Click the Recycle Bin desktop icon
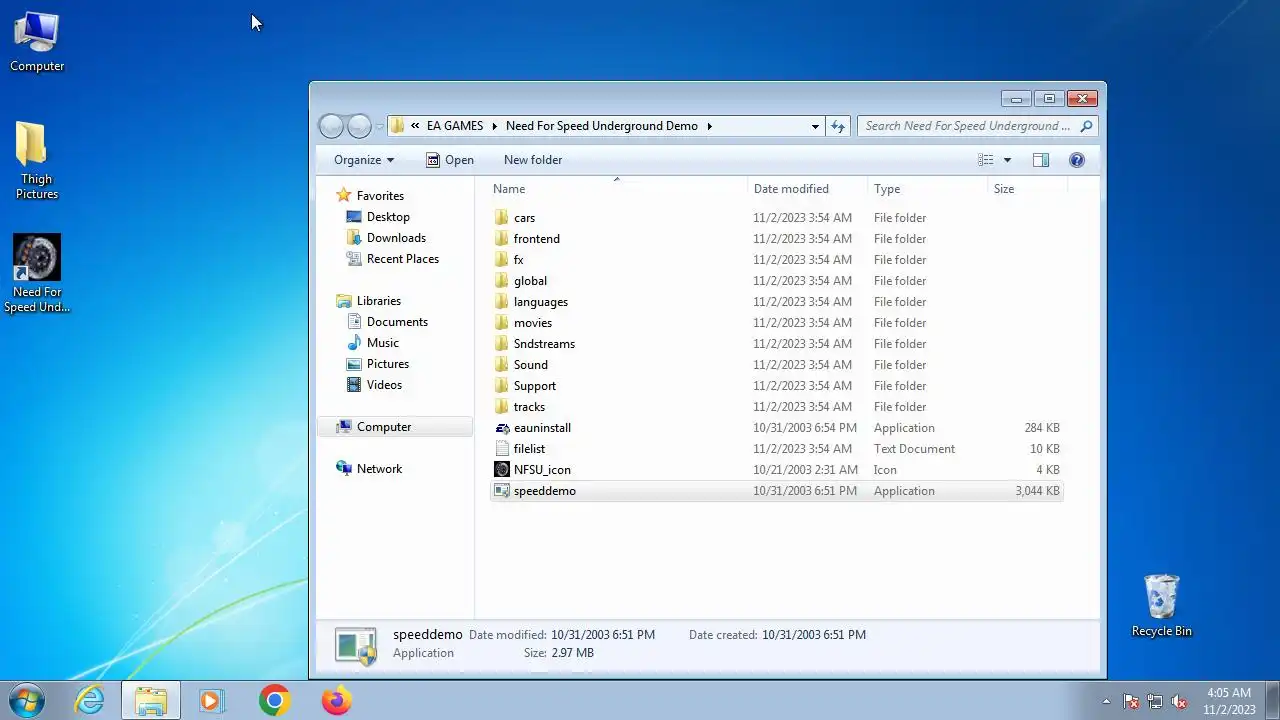The height and width of the screenshot is (720, 1280). [x=1162, y=606]
